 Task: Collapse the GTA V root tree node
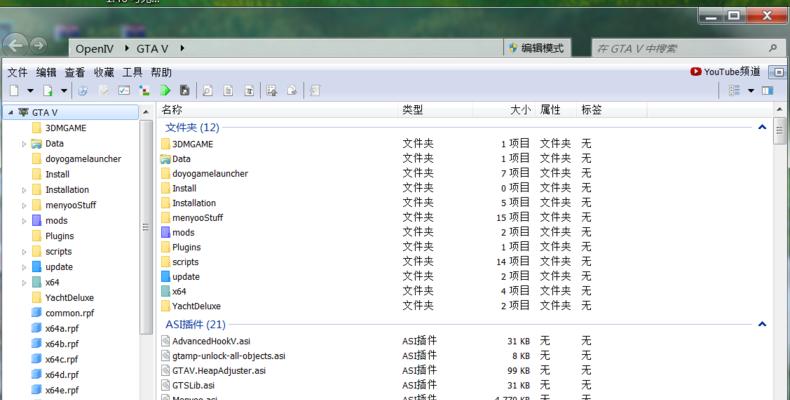pos(11,112)
